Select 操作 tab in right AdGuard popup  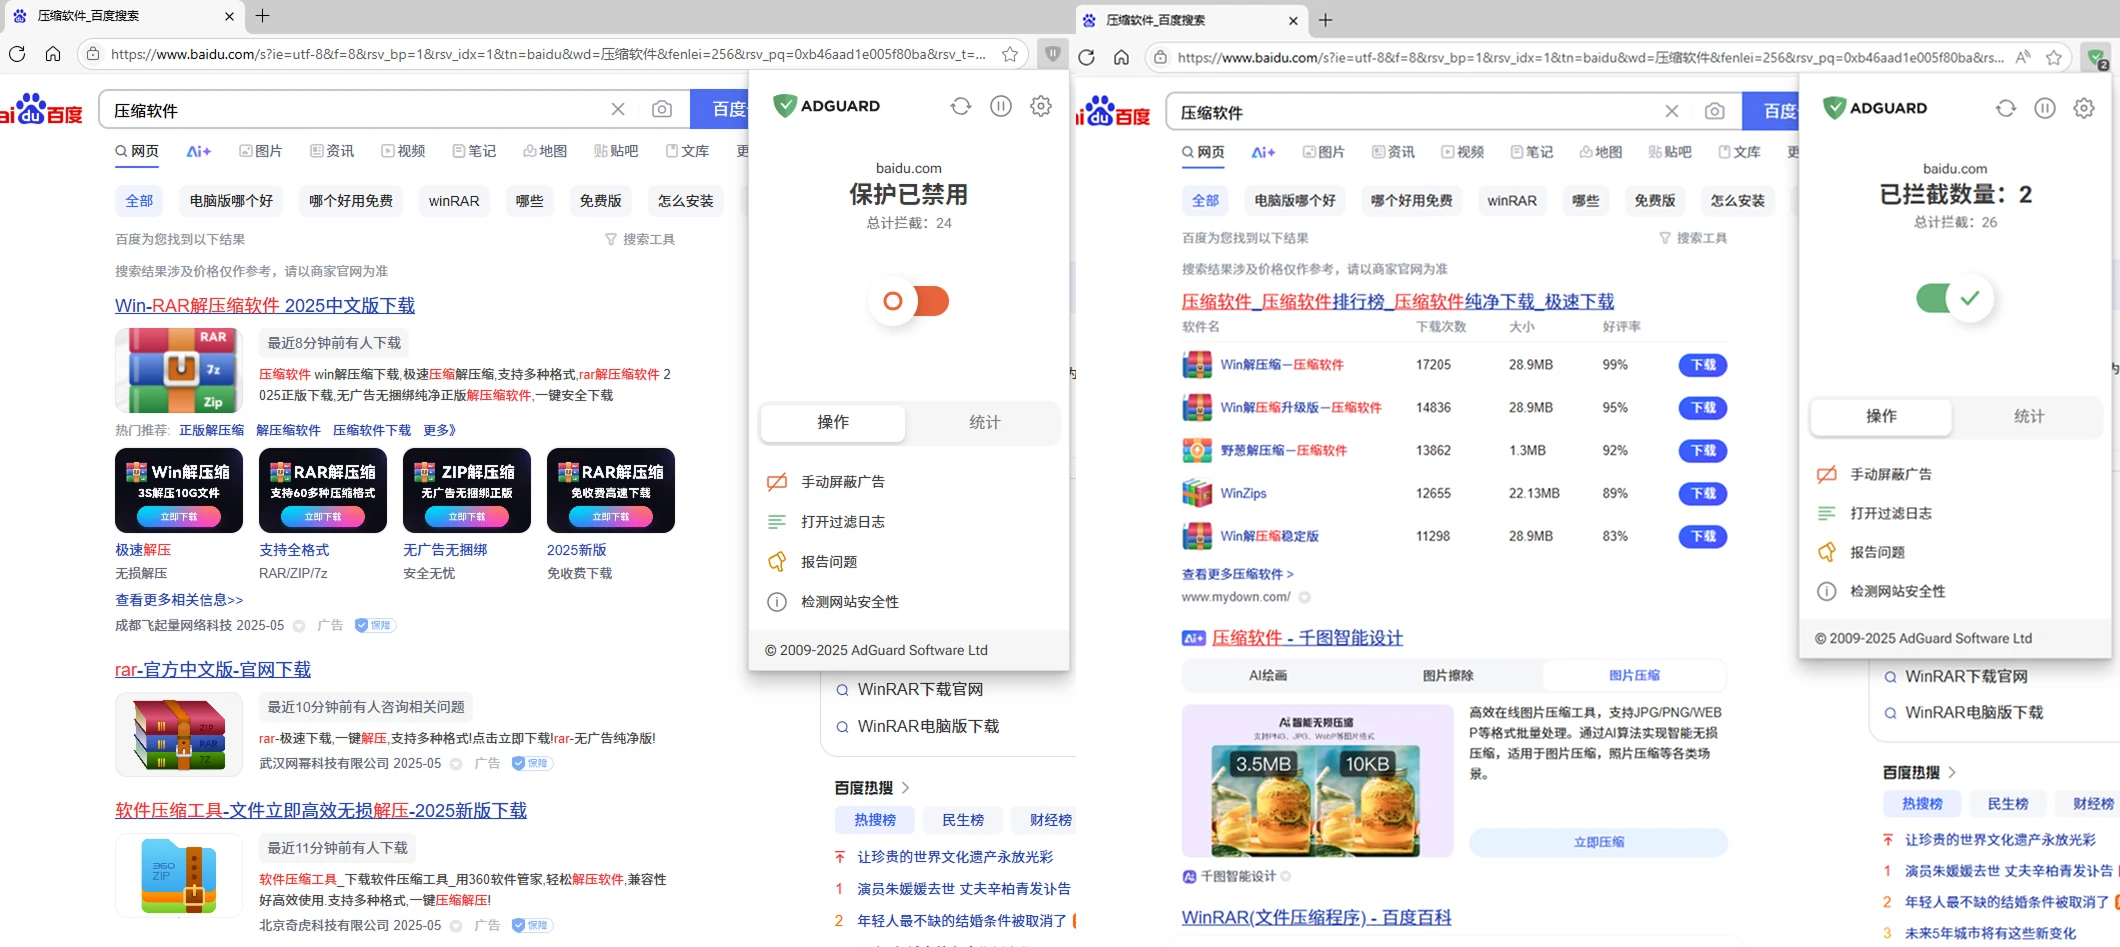click(x=1881, y=416)
